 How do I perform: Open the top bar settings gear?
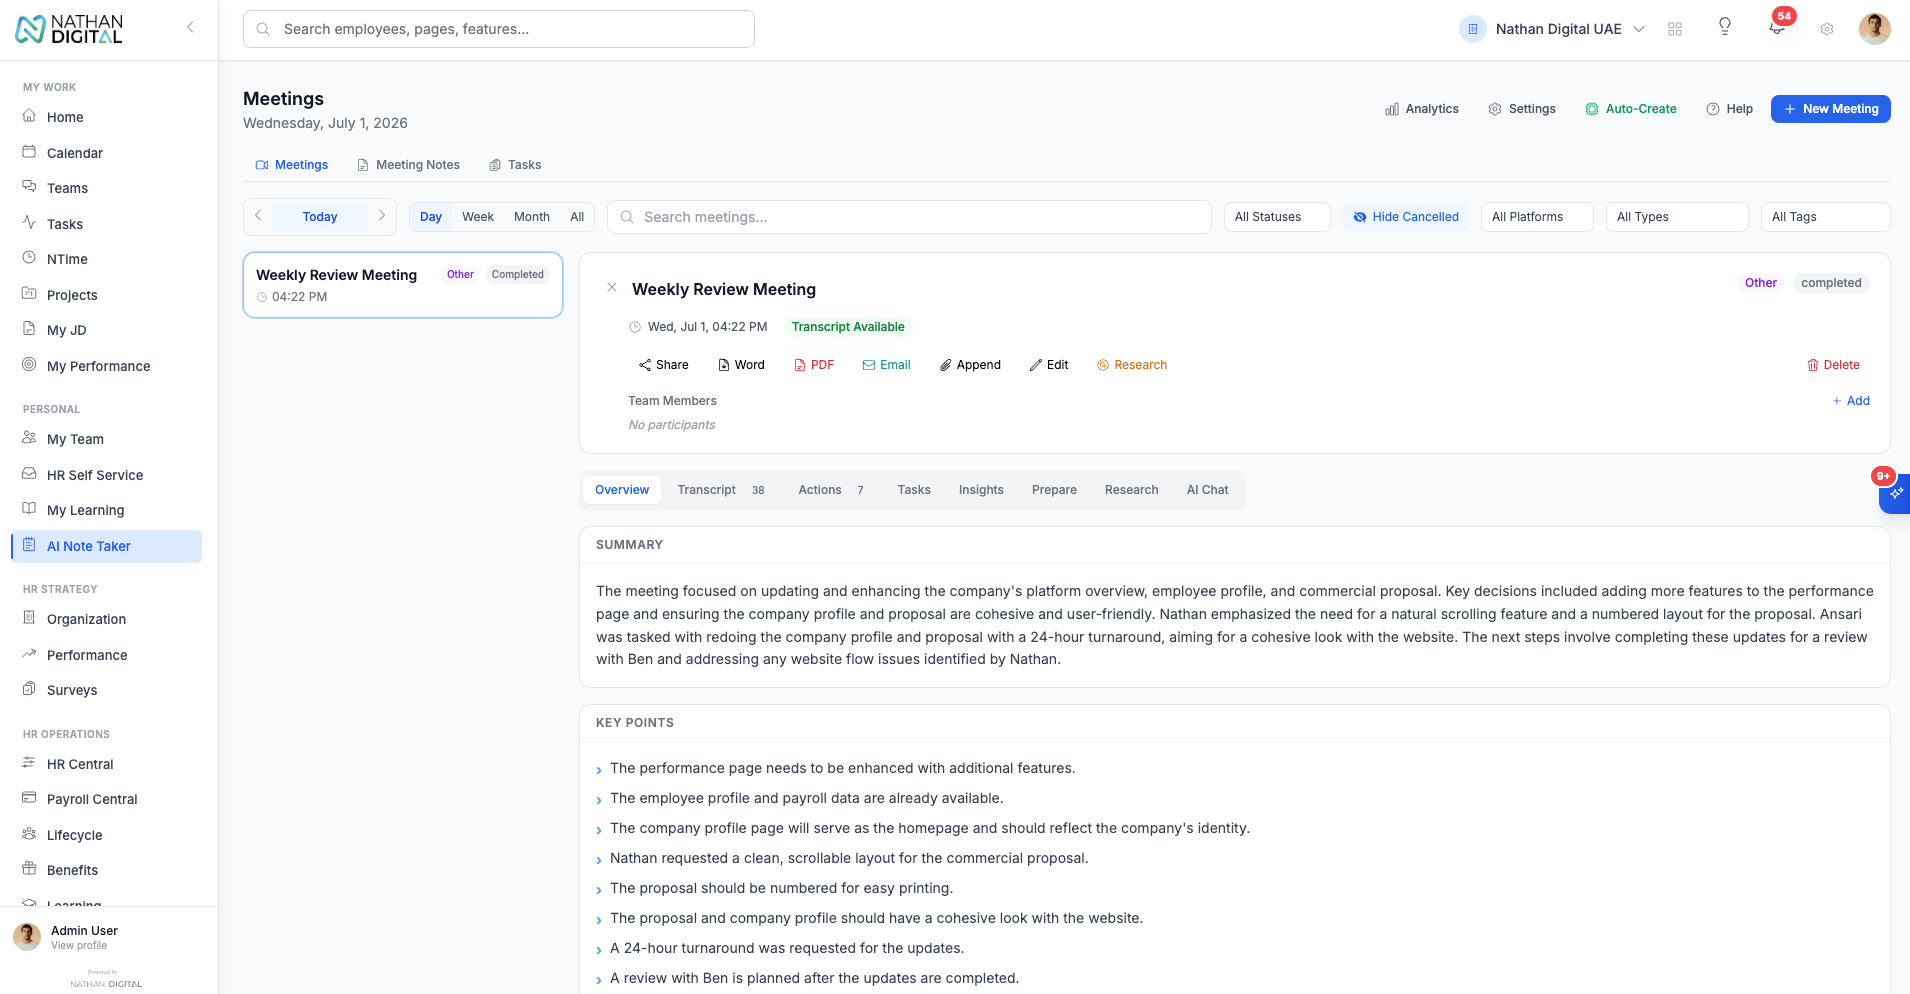pos(1827,29)
